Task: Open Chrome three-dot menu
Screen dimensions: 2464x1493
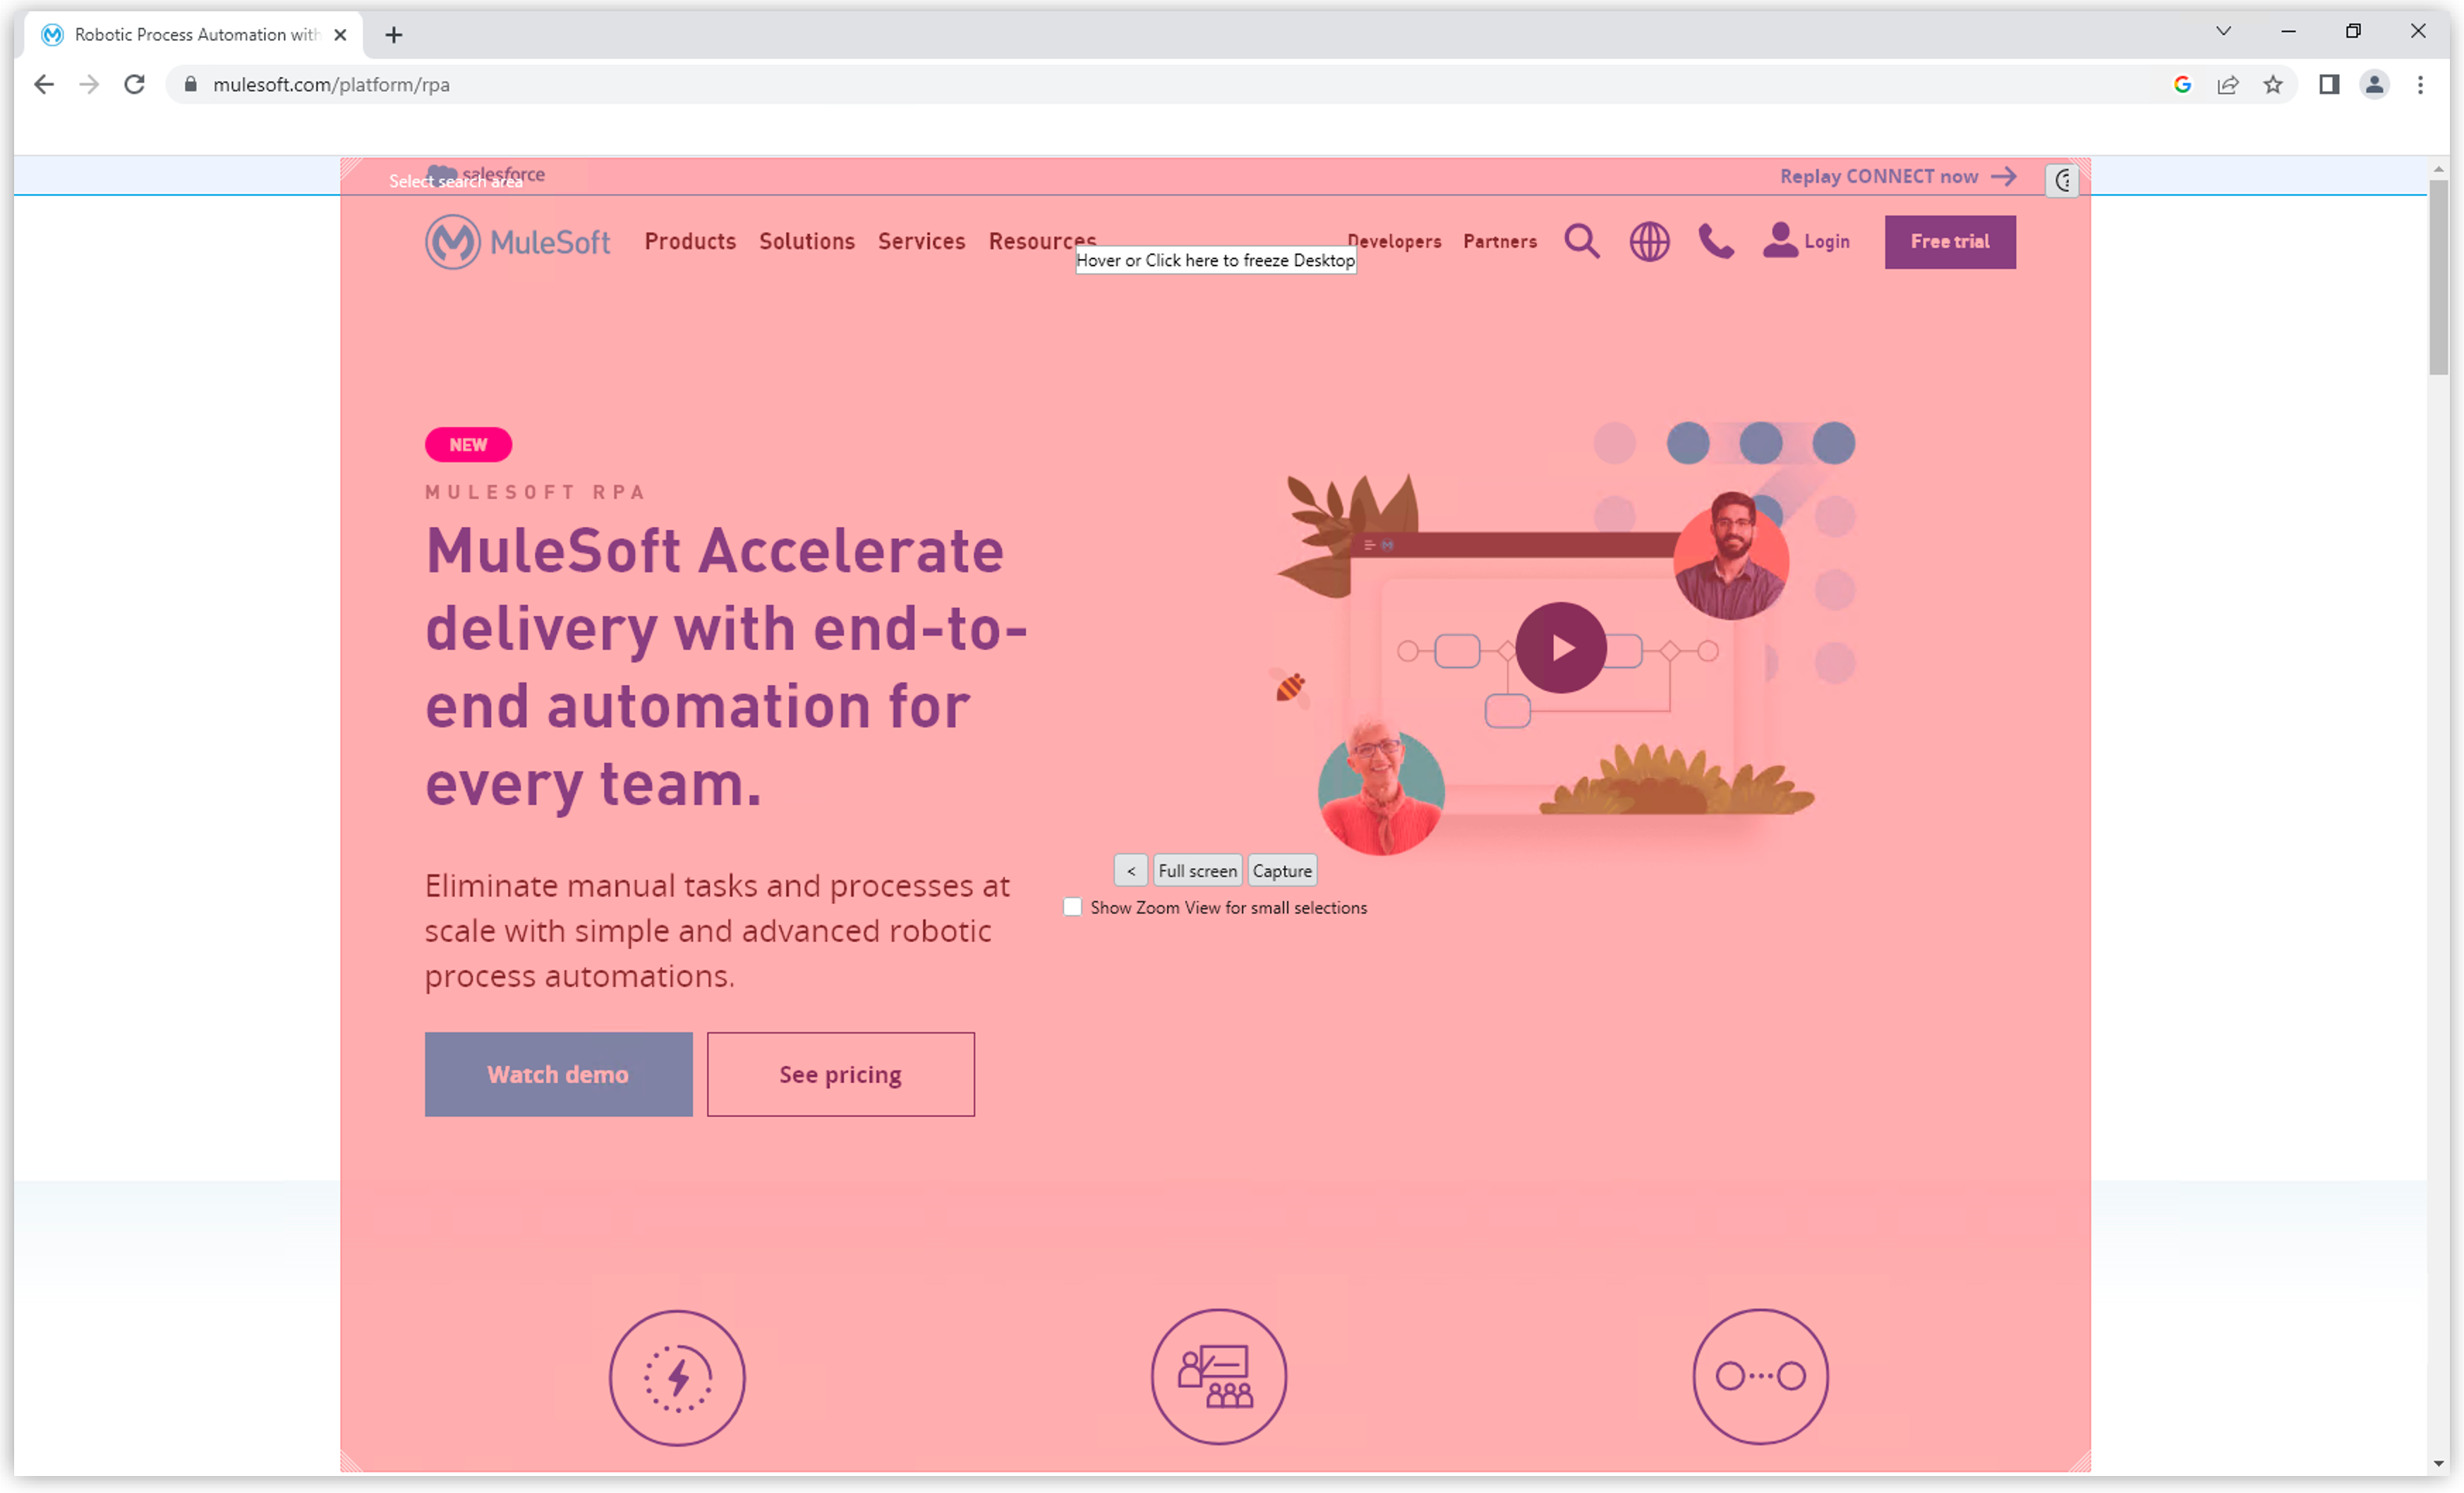Action: pyautogui.click(x=2420, y=85)
